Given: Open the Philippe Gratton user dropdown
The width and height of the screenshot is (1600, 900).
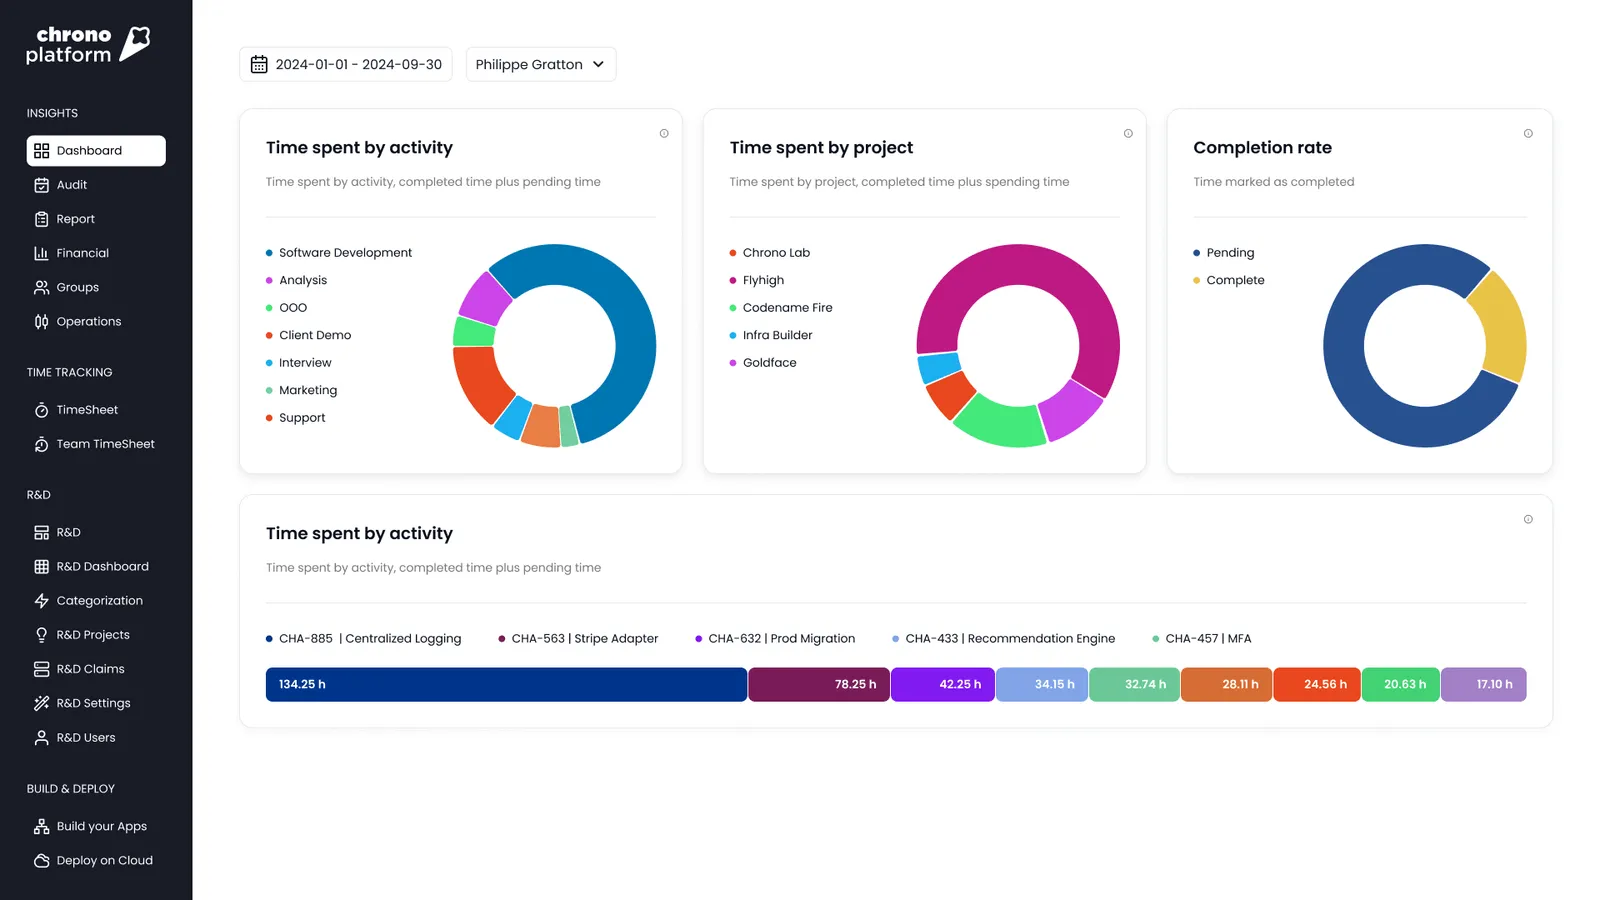Looking at the screenshot, I should (x=540, y=64).
